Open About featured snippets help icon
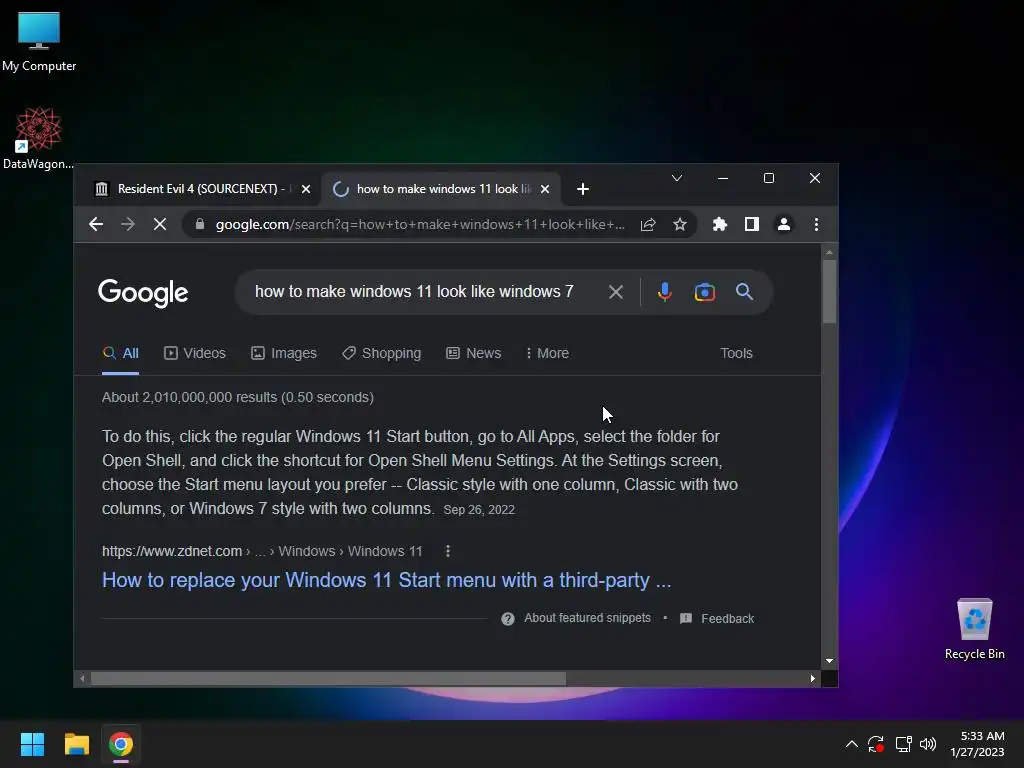This screenshot has height=768, width=1024. (x=507, y=618)
